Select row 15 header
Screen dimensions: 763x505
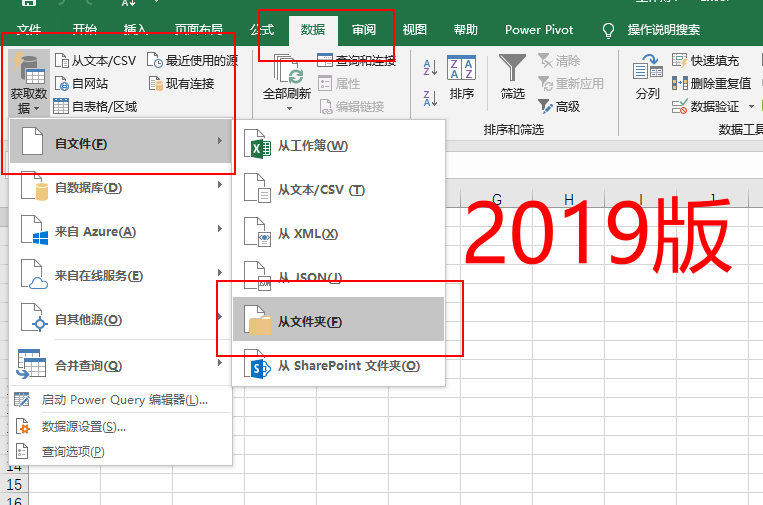pos(14,485)
